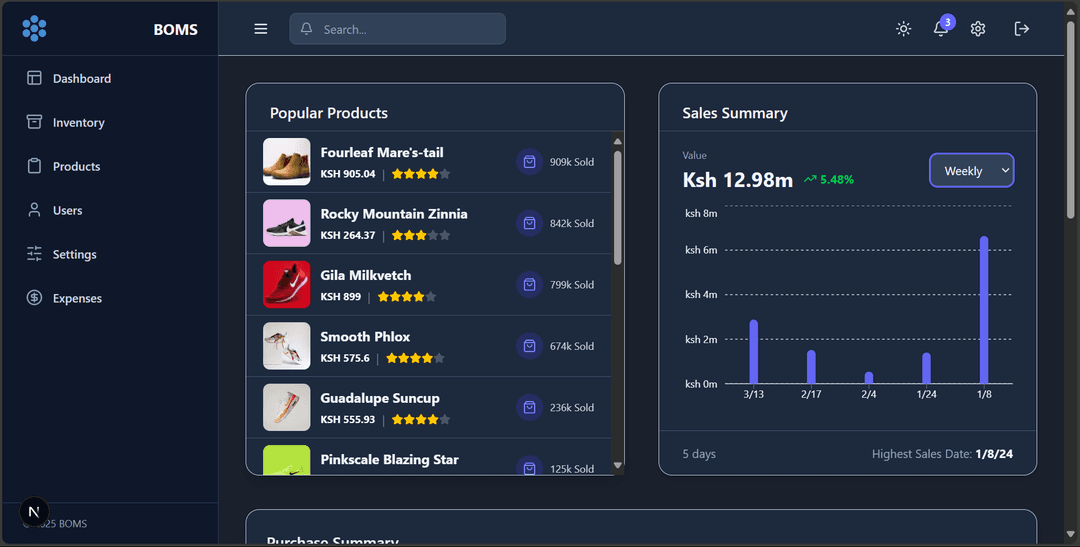
Task: Select the Products clipboard icon
Action: [34, 166]
